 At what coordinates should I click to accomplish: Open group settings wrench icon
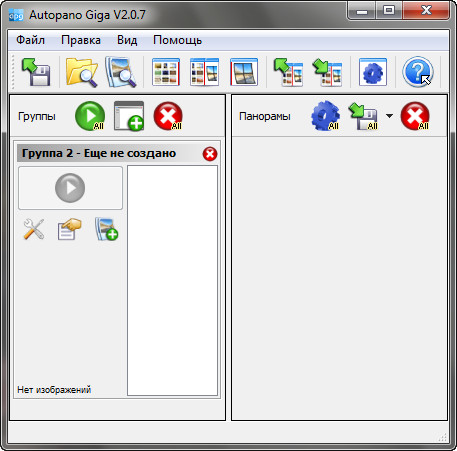click(34, 229)
